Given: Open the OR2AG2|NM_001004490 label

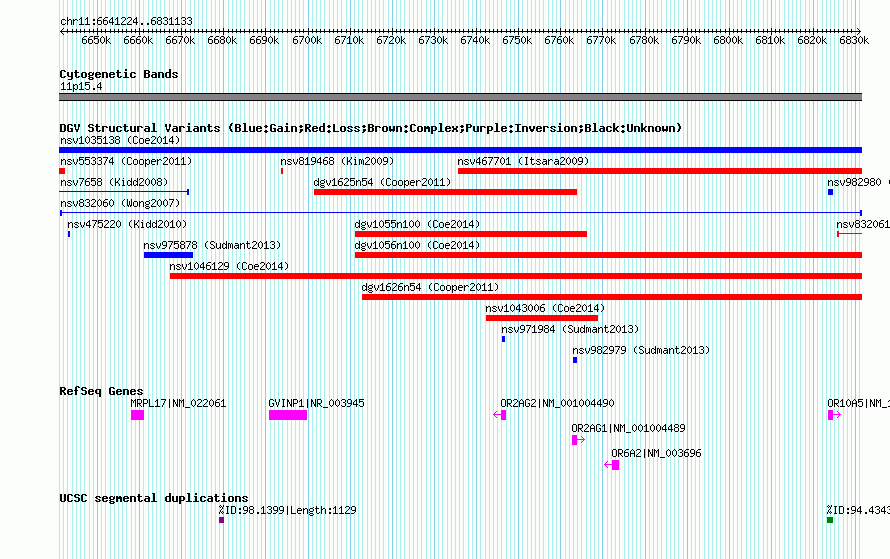Looking at the screenshot, I should pos(557,404).
